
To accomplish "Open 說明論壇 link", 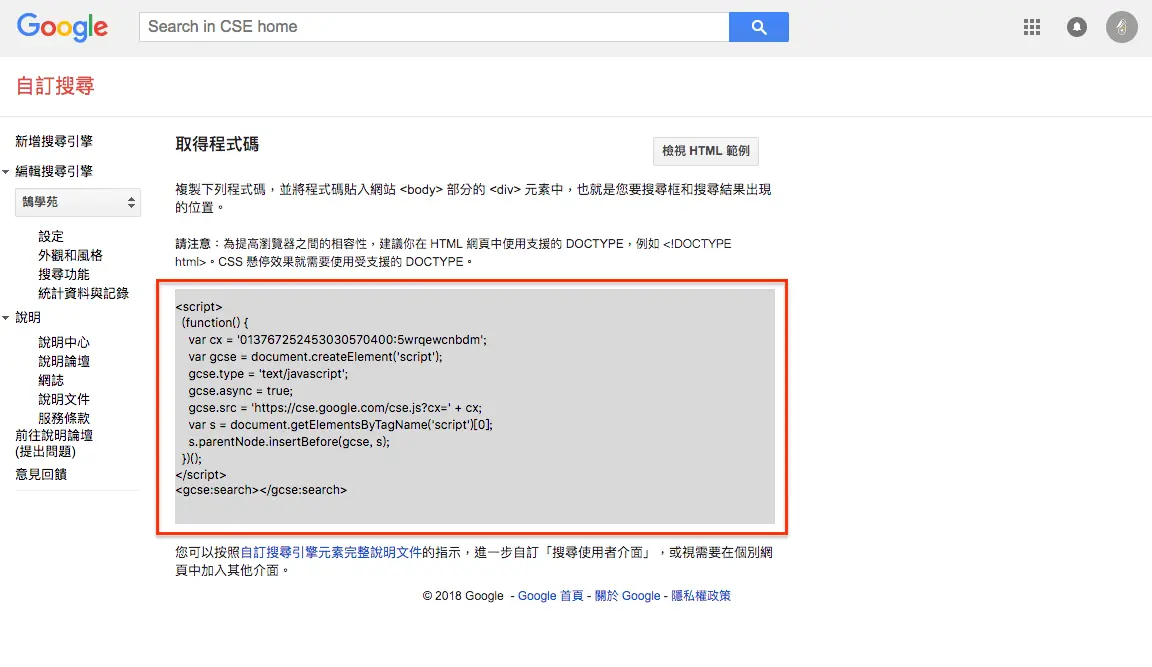I will (x=63, y=361).
